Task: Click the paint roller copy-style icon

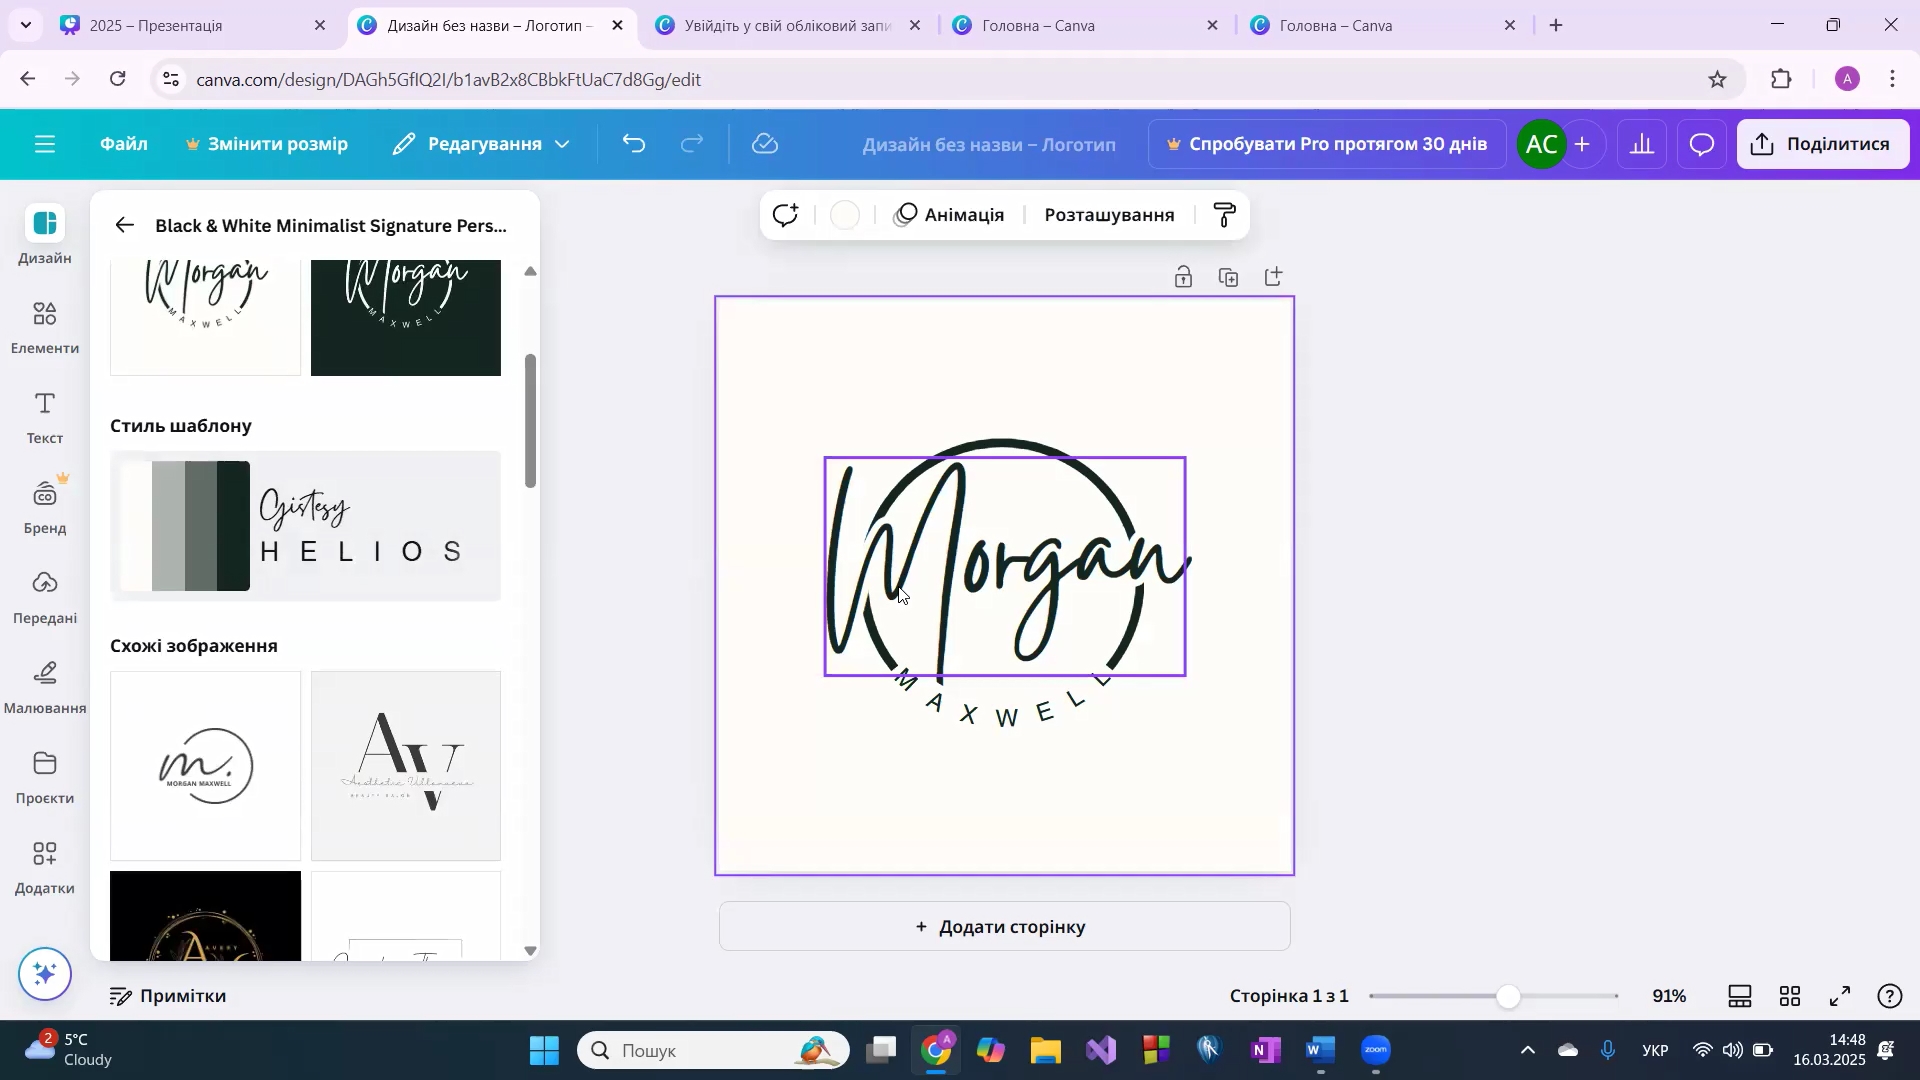Action: pos(1225,215)
